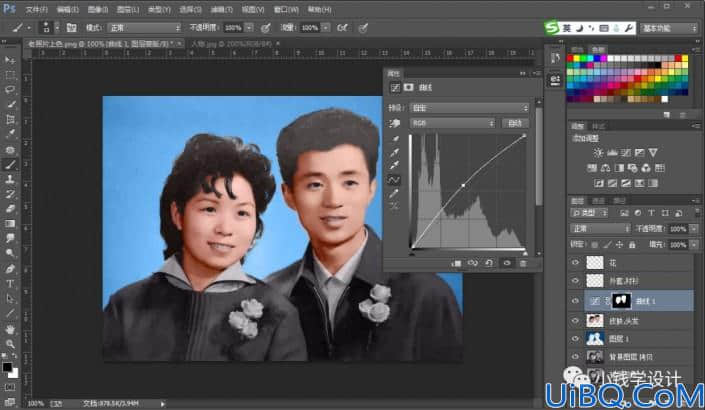Select the Pen tool
This screenshot has width=705, height=410.
pyautogui.click(x=9, y=269)
